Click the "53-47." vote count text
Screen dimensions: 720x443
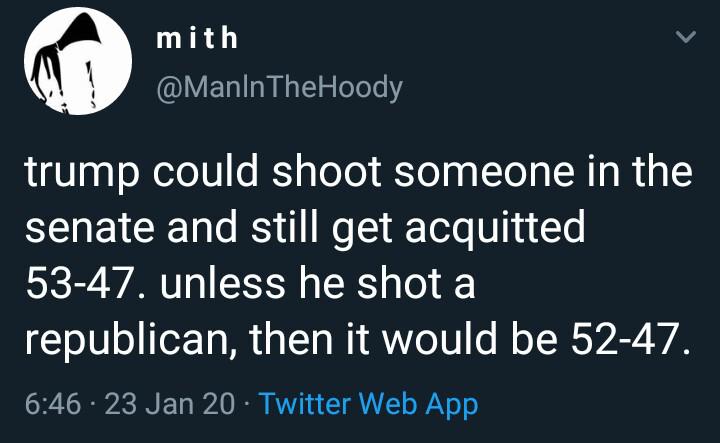(x=82, y=284)
